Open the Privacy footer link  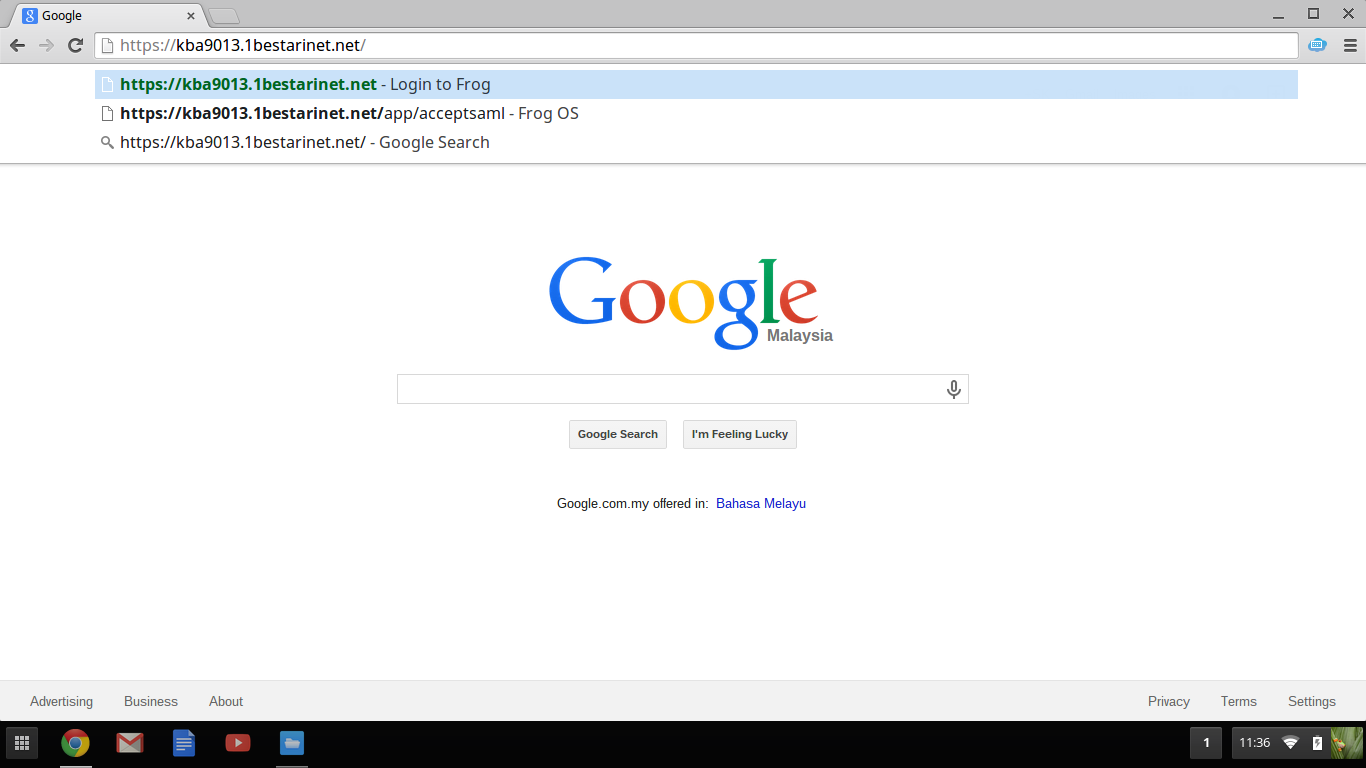[1169, 701]
